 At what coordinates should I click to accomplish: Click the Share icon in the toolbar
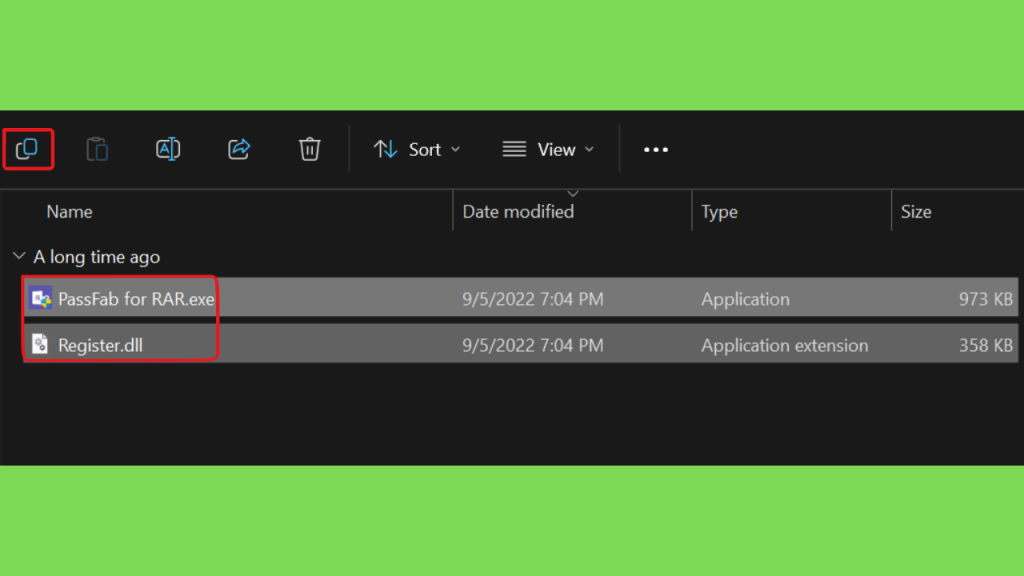point(239,149)
